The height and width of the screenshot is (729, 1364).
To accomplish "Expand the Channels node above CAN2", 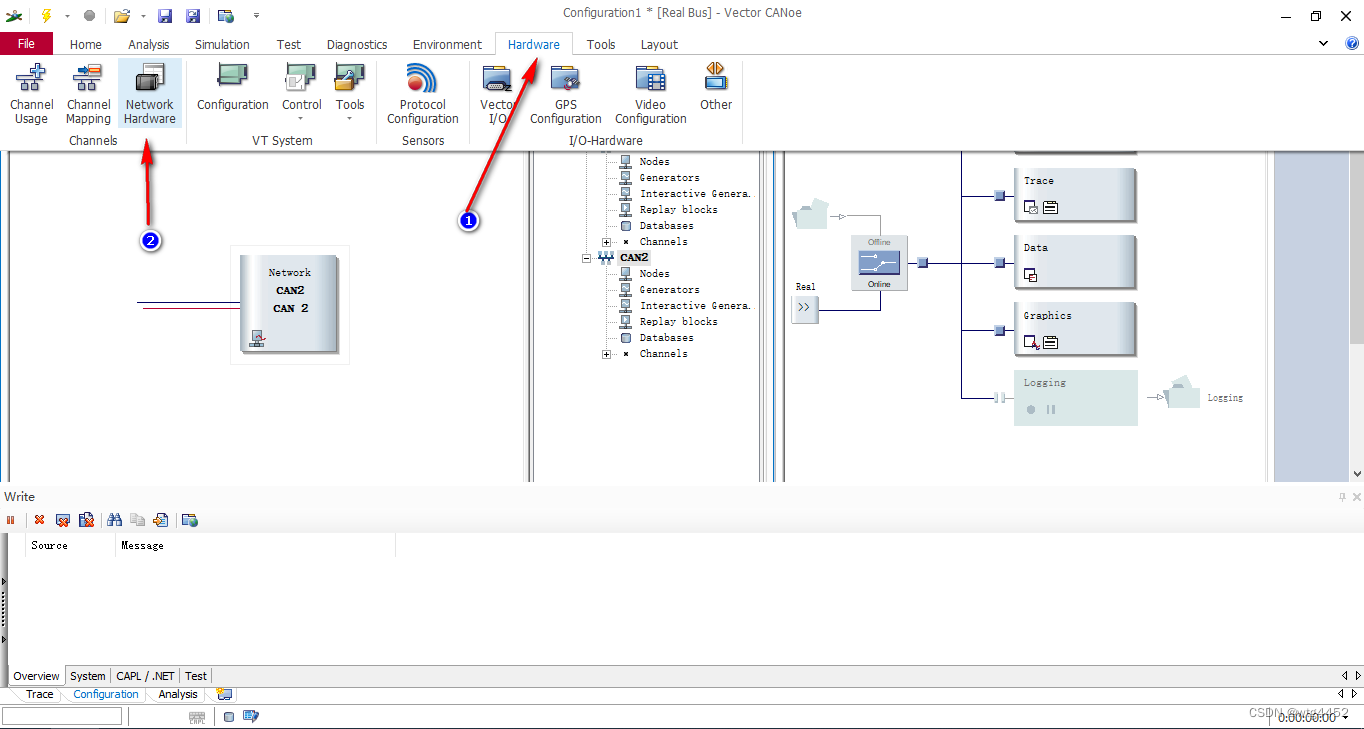I will [x=606, y=242].
